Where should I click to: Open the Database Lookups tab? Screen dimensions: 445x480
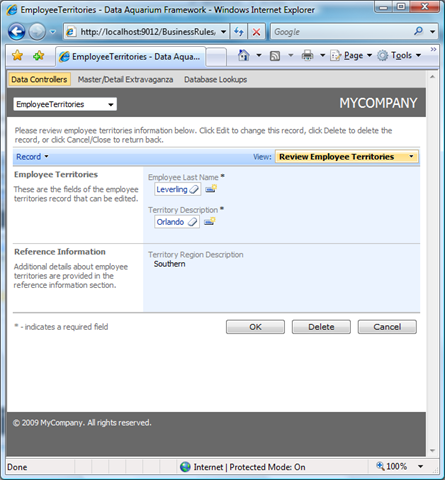216,80
